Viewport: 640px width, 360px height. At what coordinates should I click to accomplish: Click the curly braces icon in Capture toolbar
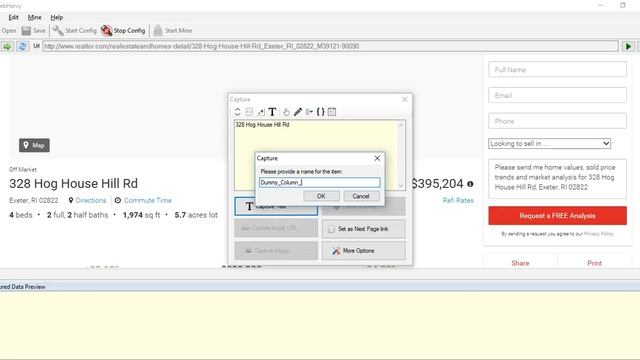point(320,112)
